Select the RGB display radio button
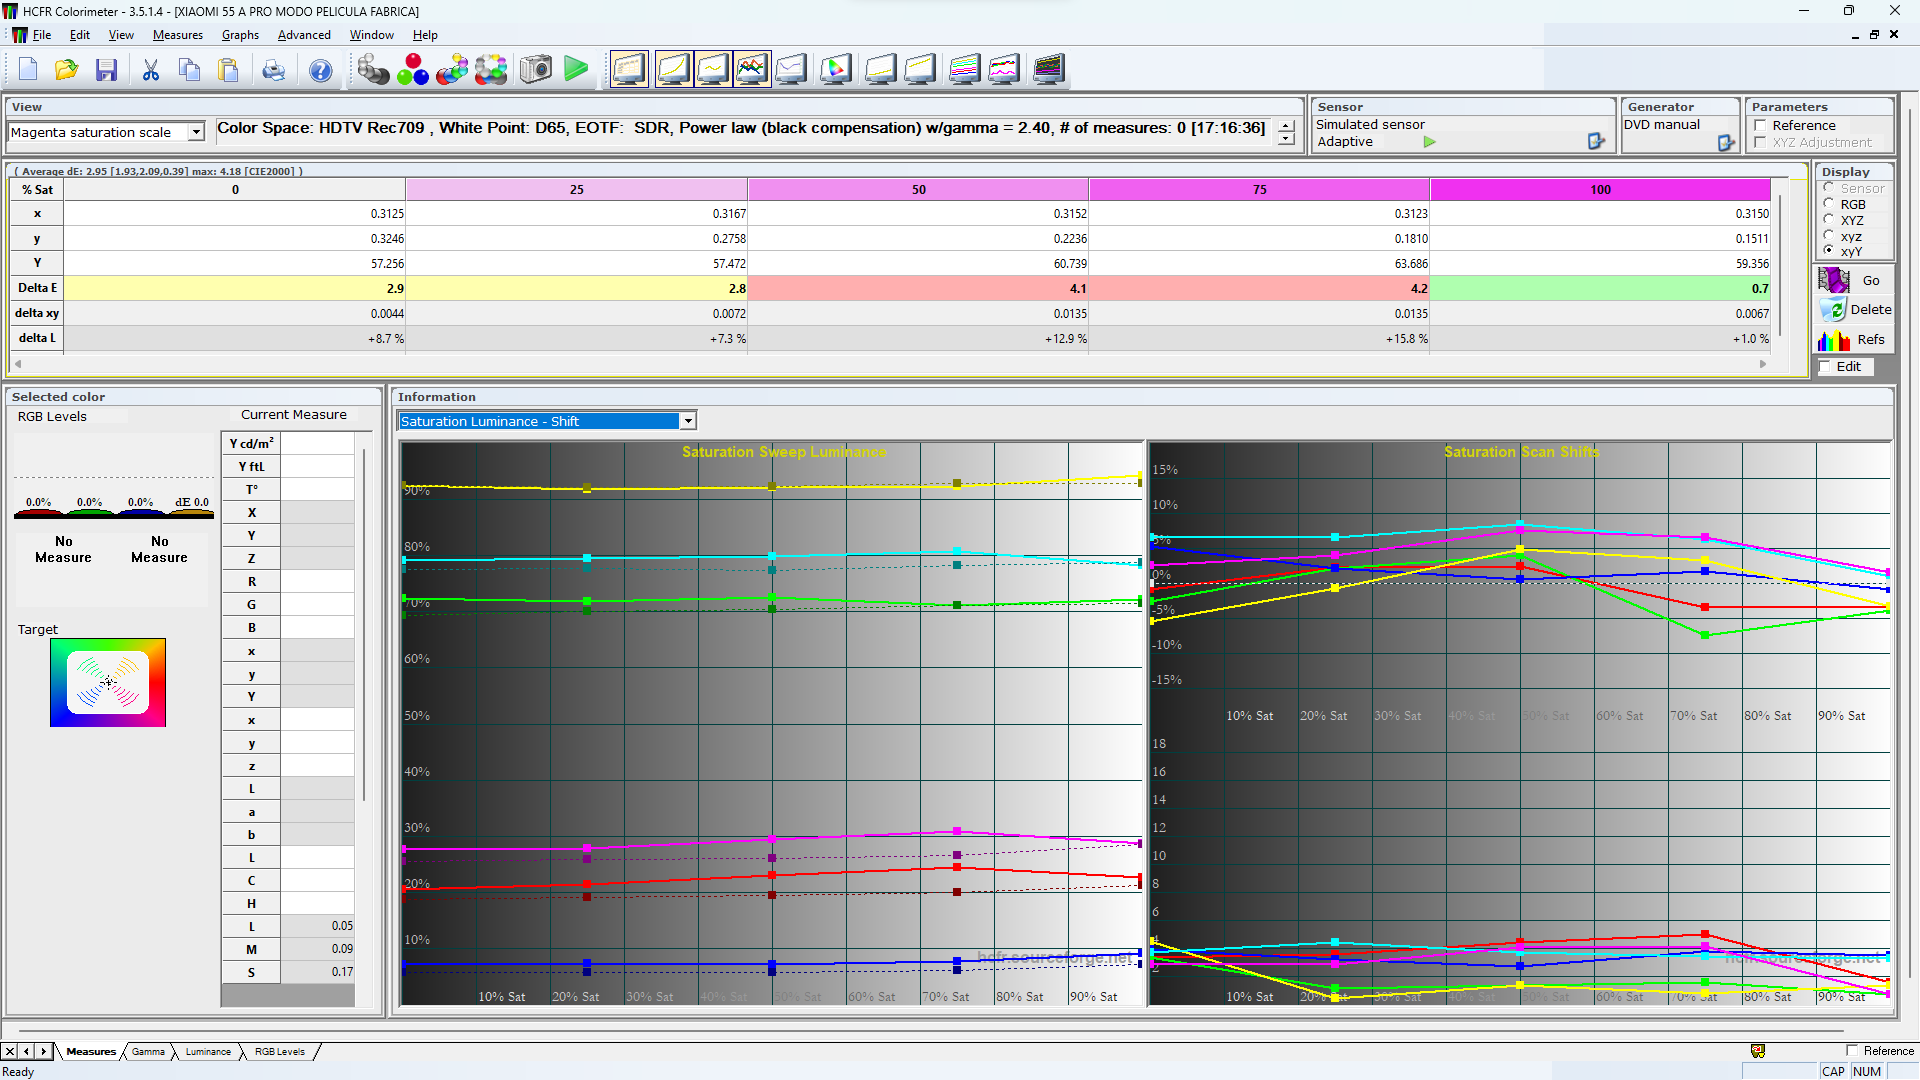1920x1080 pixels. (1829, 204)
